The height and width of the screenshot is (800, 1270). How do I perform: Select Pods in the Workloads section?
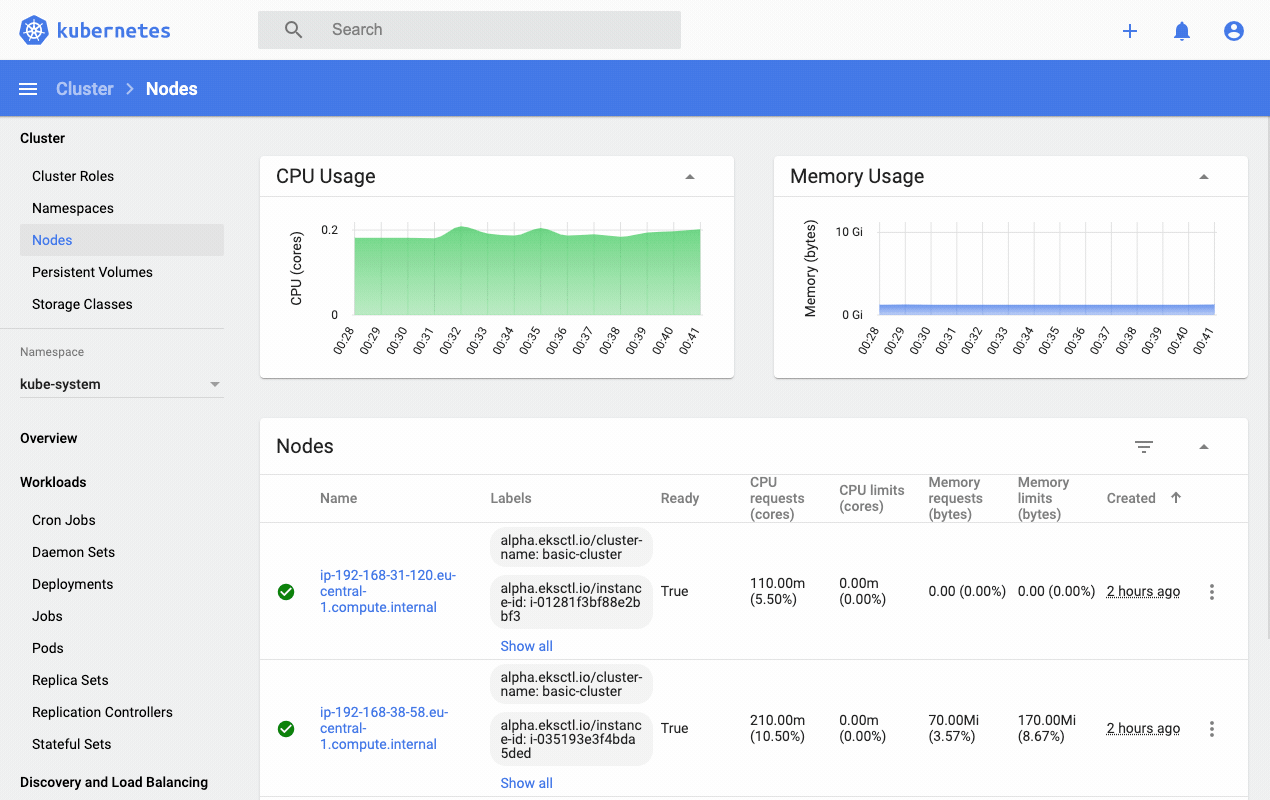tap(47, 648)
